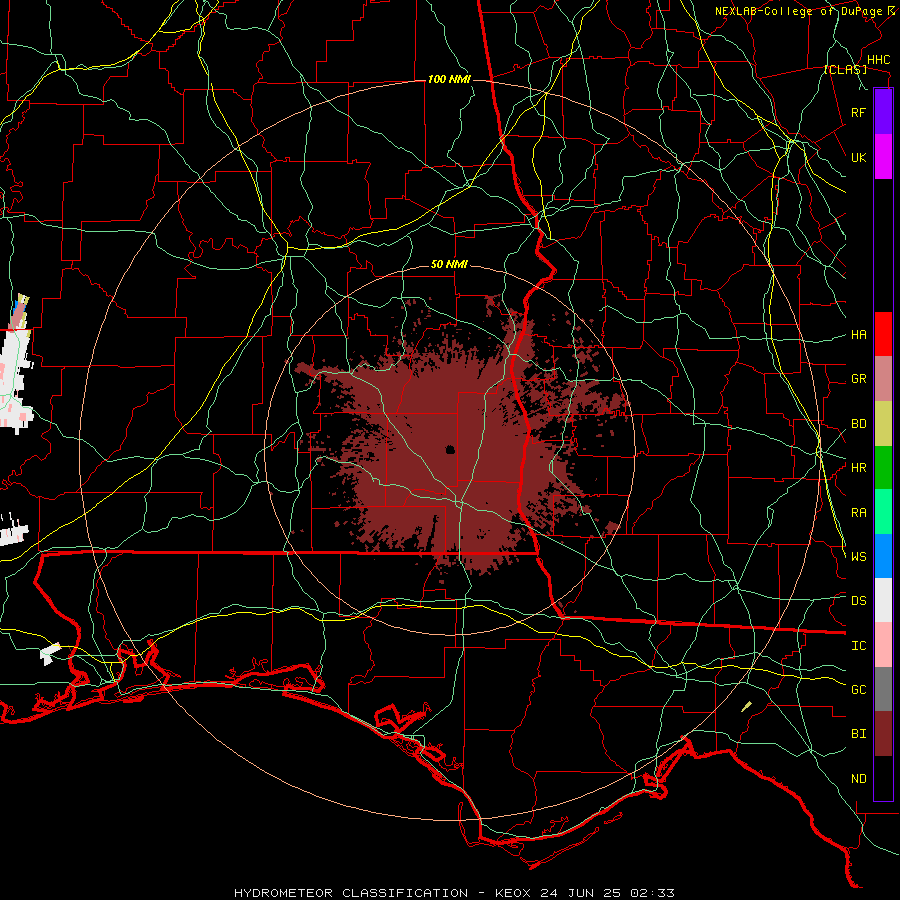Click the black radar site dot at center
Screen dimensions: 900x900
pos(450,449)
